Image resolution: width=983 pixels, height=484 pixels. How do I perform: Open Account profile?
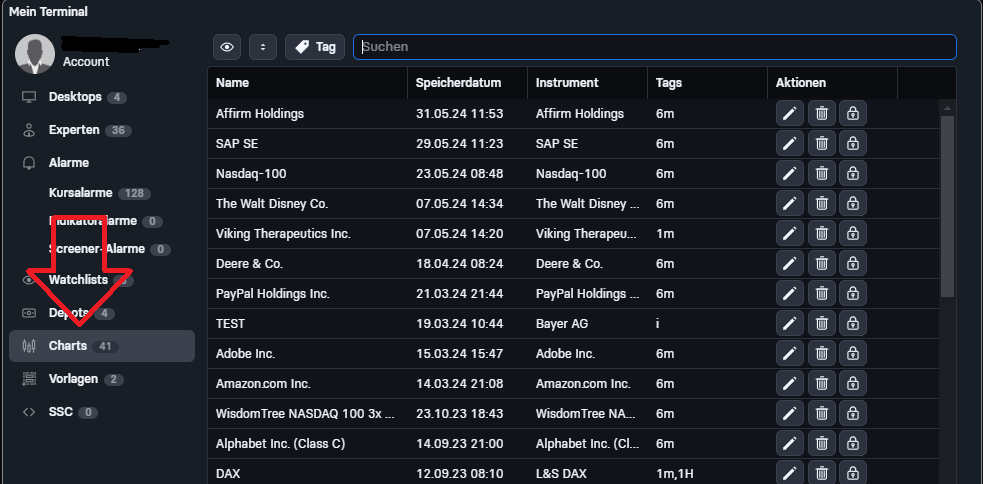[x=86, y=61]
